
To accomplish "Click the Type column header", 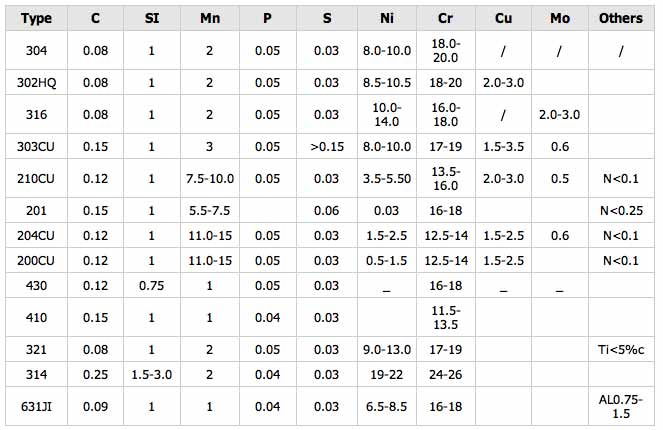I will point(36,18).
